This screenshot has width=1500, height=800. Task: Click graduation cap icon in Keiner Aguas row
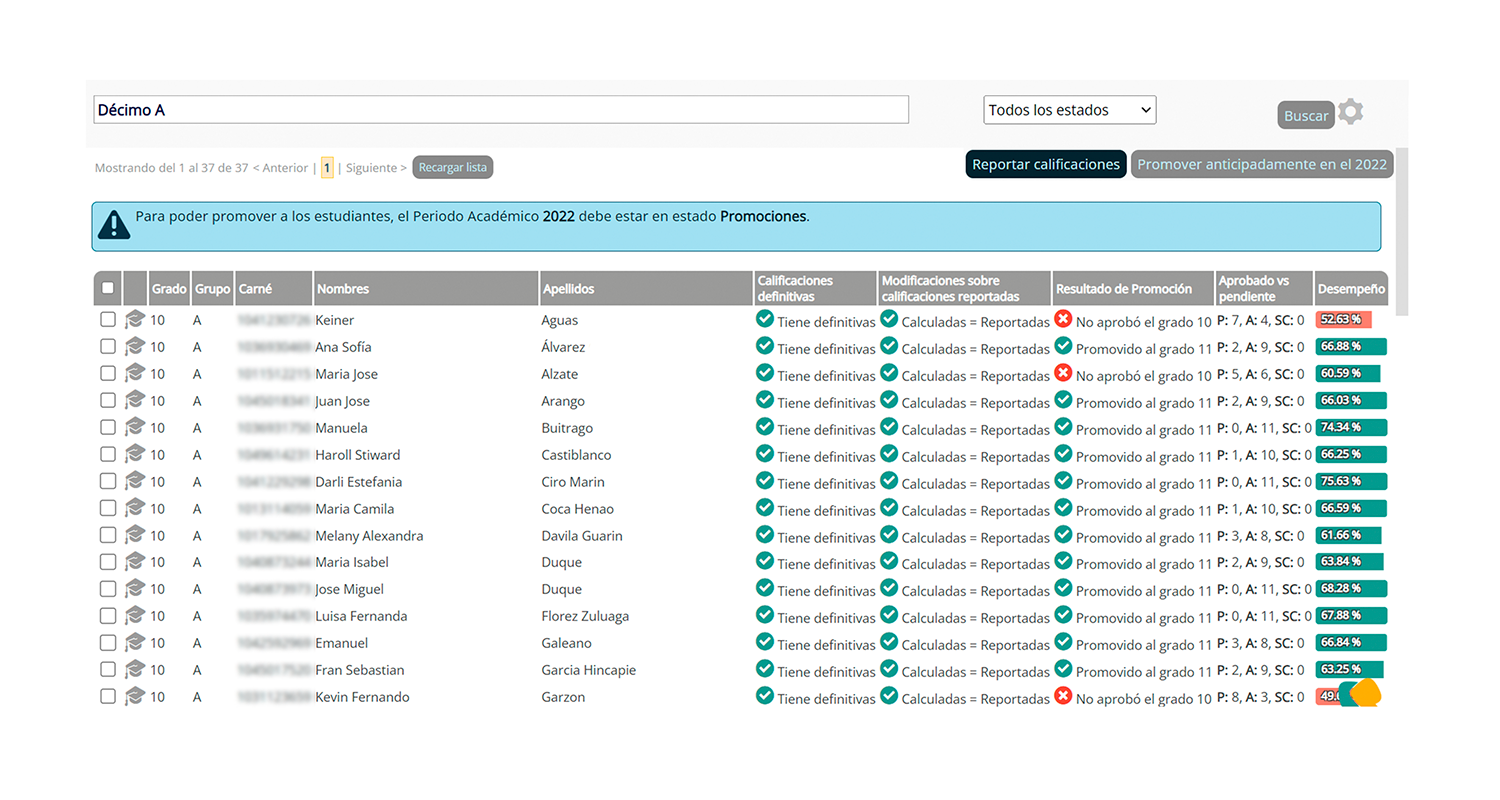click(x=134, y=320)
